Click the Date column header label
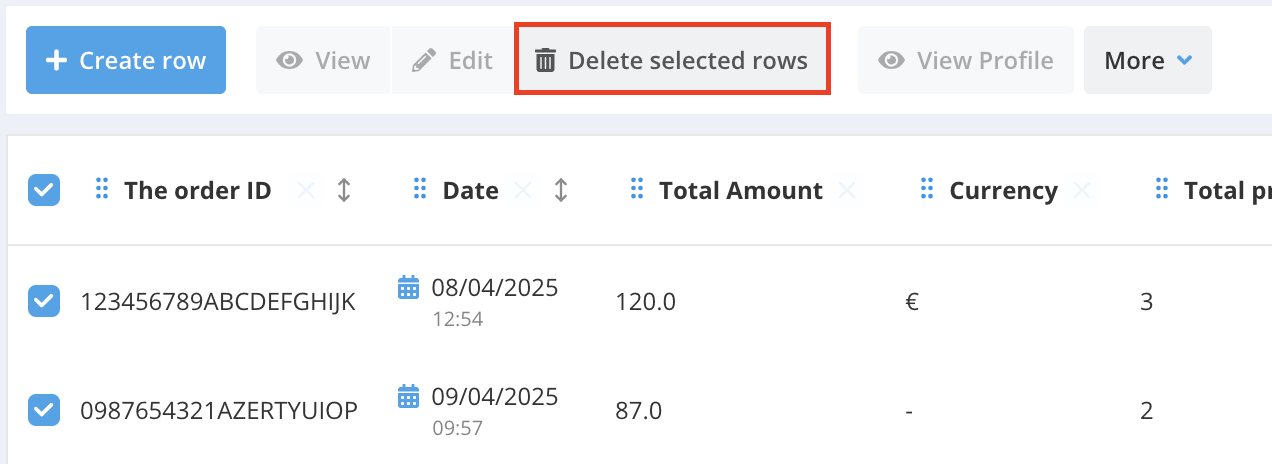The width and height of the screenshot is (1272, 464). tap(470, 190)
